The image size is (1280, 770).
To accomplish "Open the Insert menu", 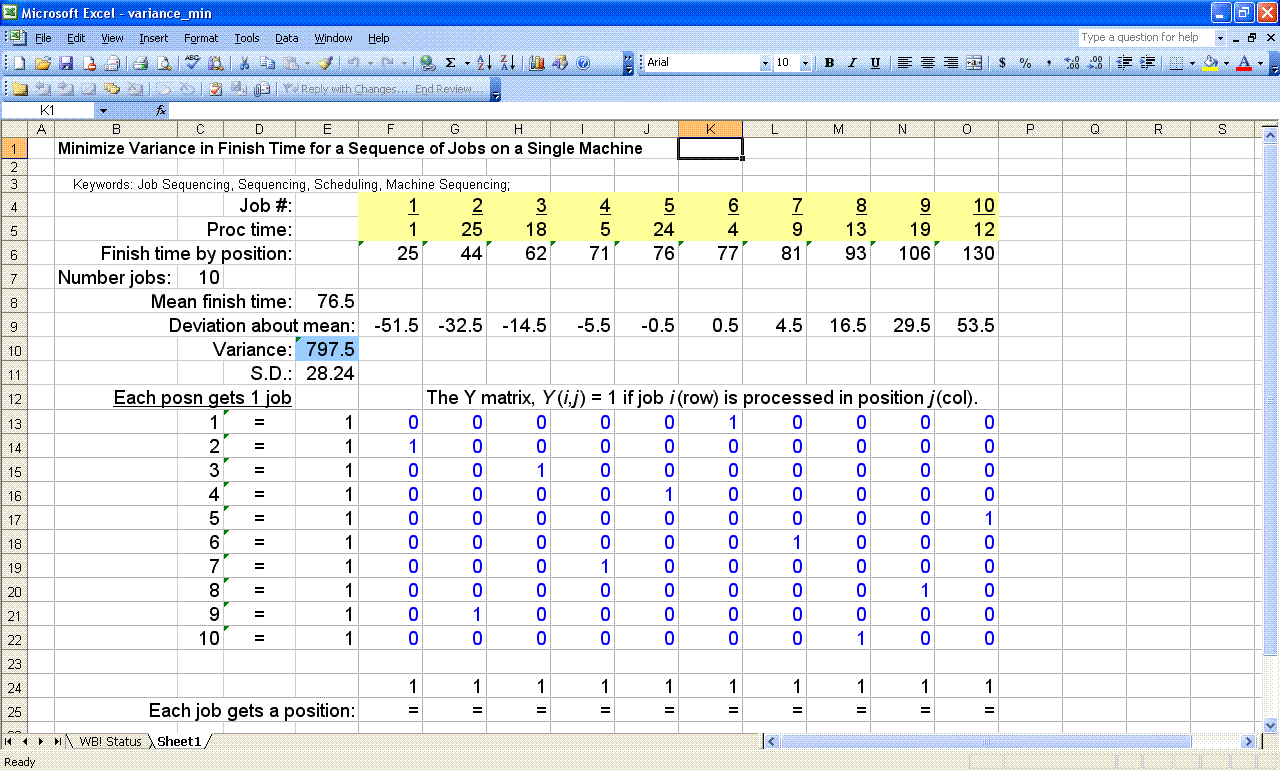I will point(154,38).
